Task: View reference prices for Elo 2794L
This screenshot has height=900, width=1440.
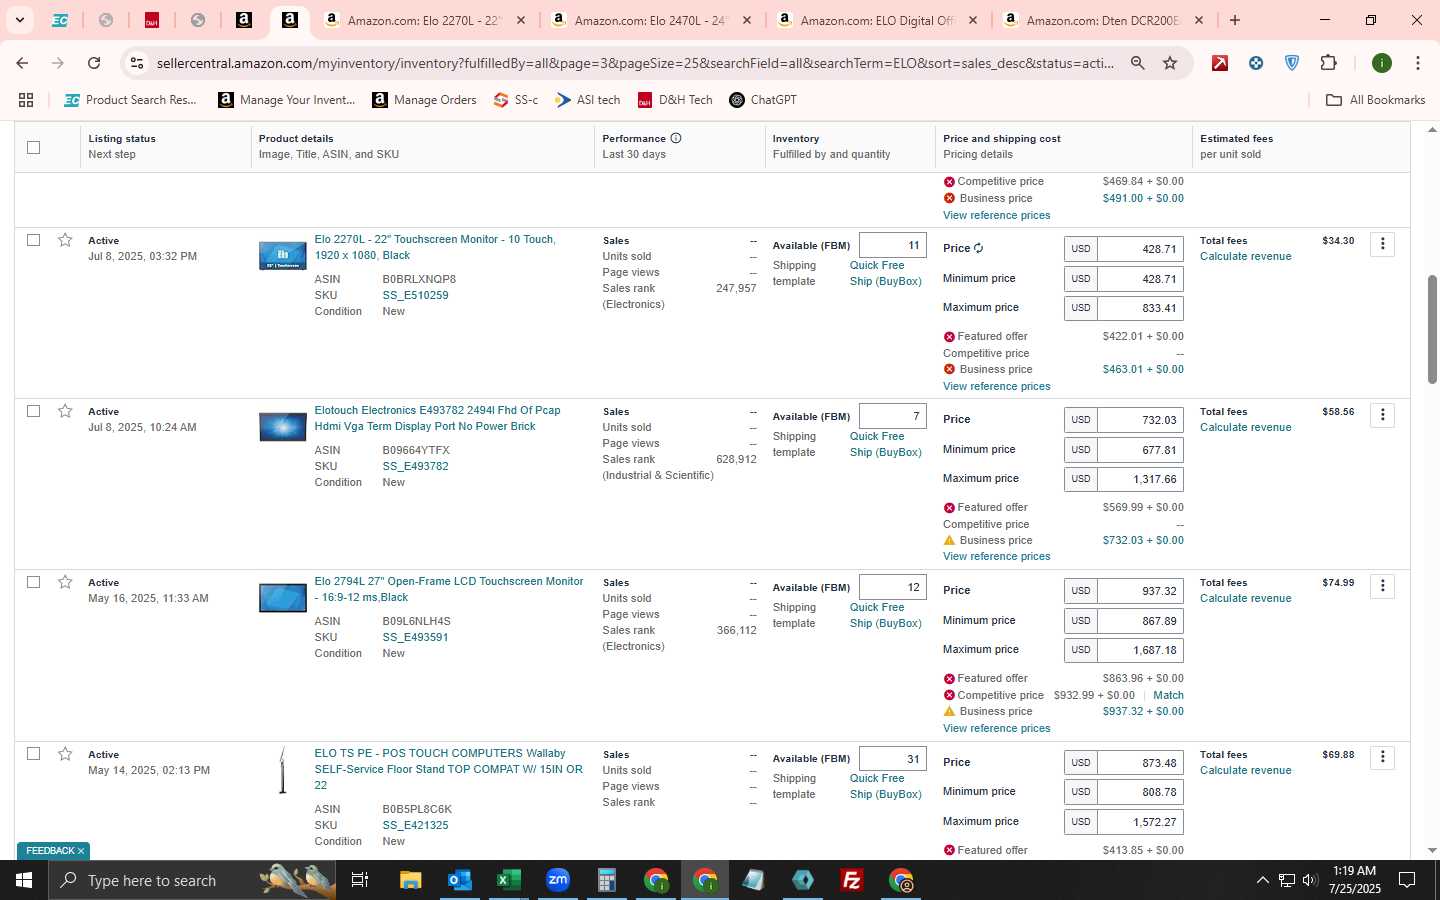Action: coord(996,728)
